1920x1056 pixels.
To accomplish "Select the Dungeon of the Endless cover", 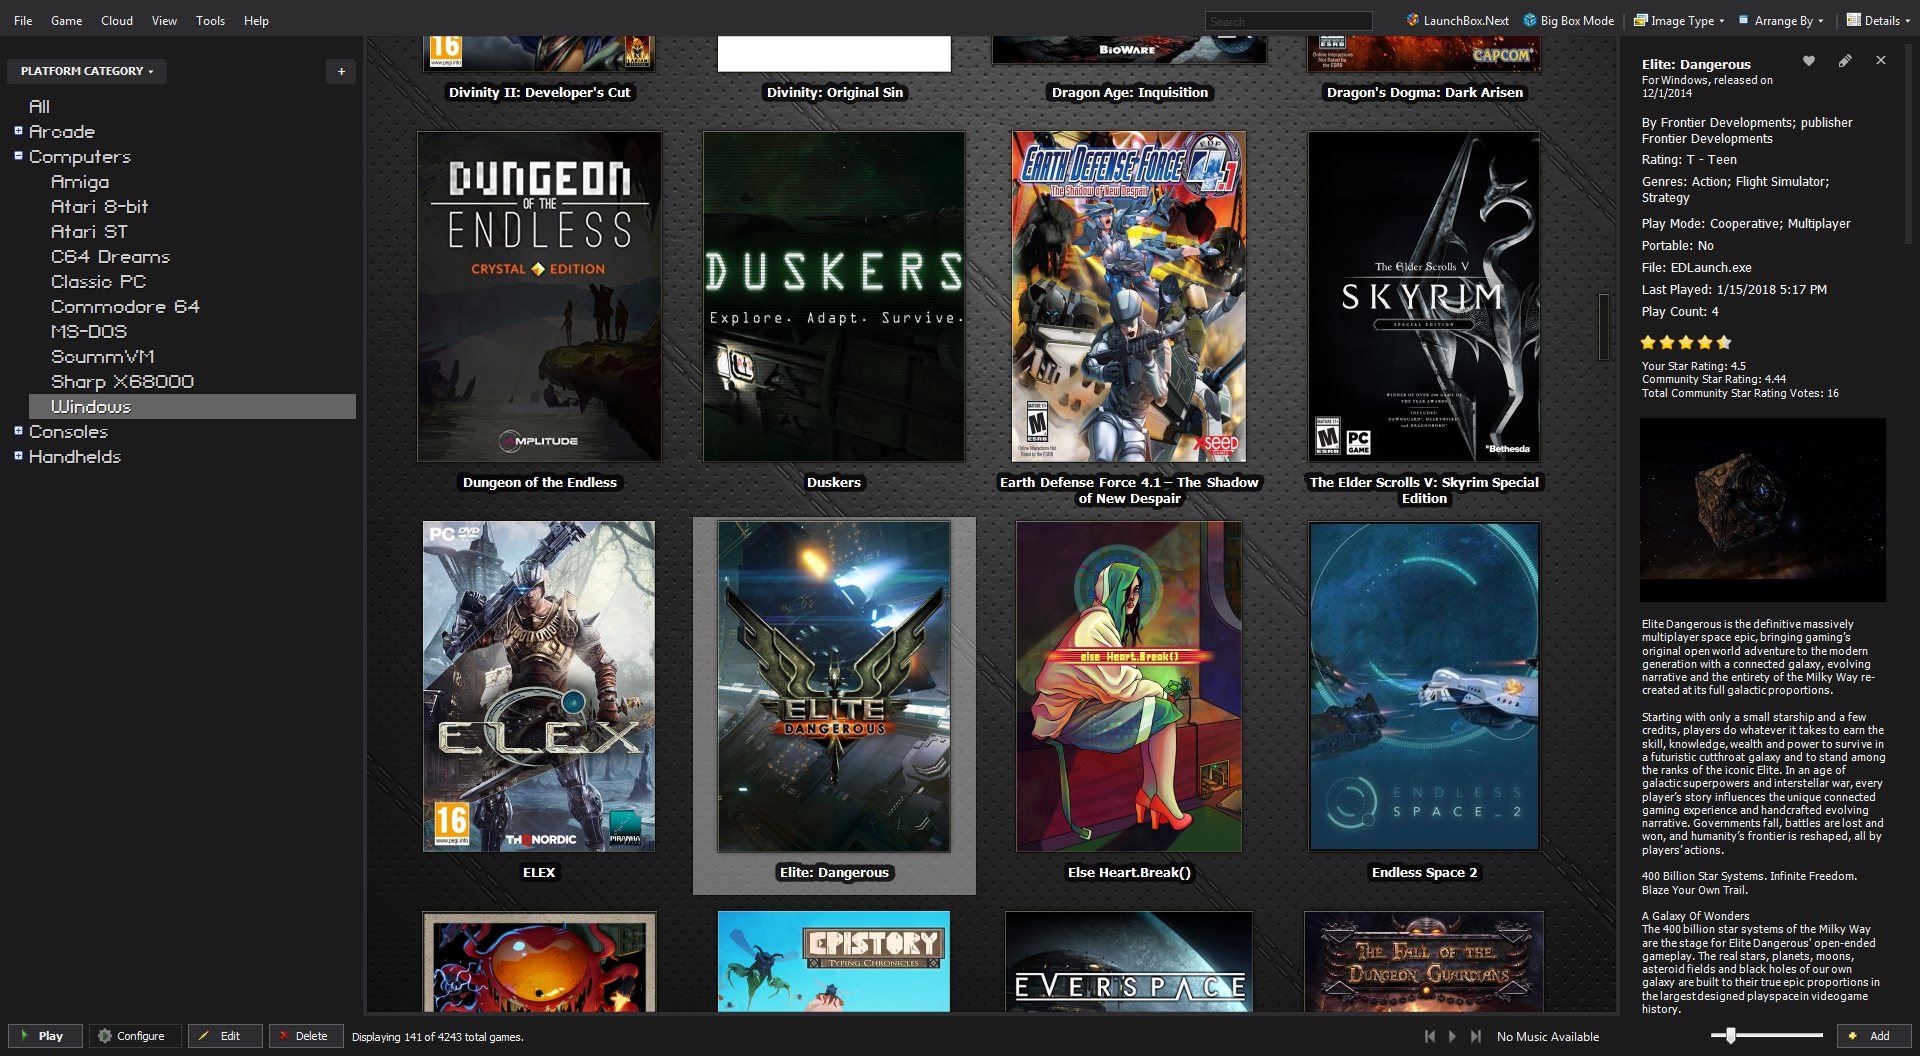I will click(539, 296).
